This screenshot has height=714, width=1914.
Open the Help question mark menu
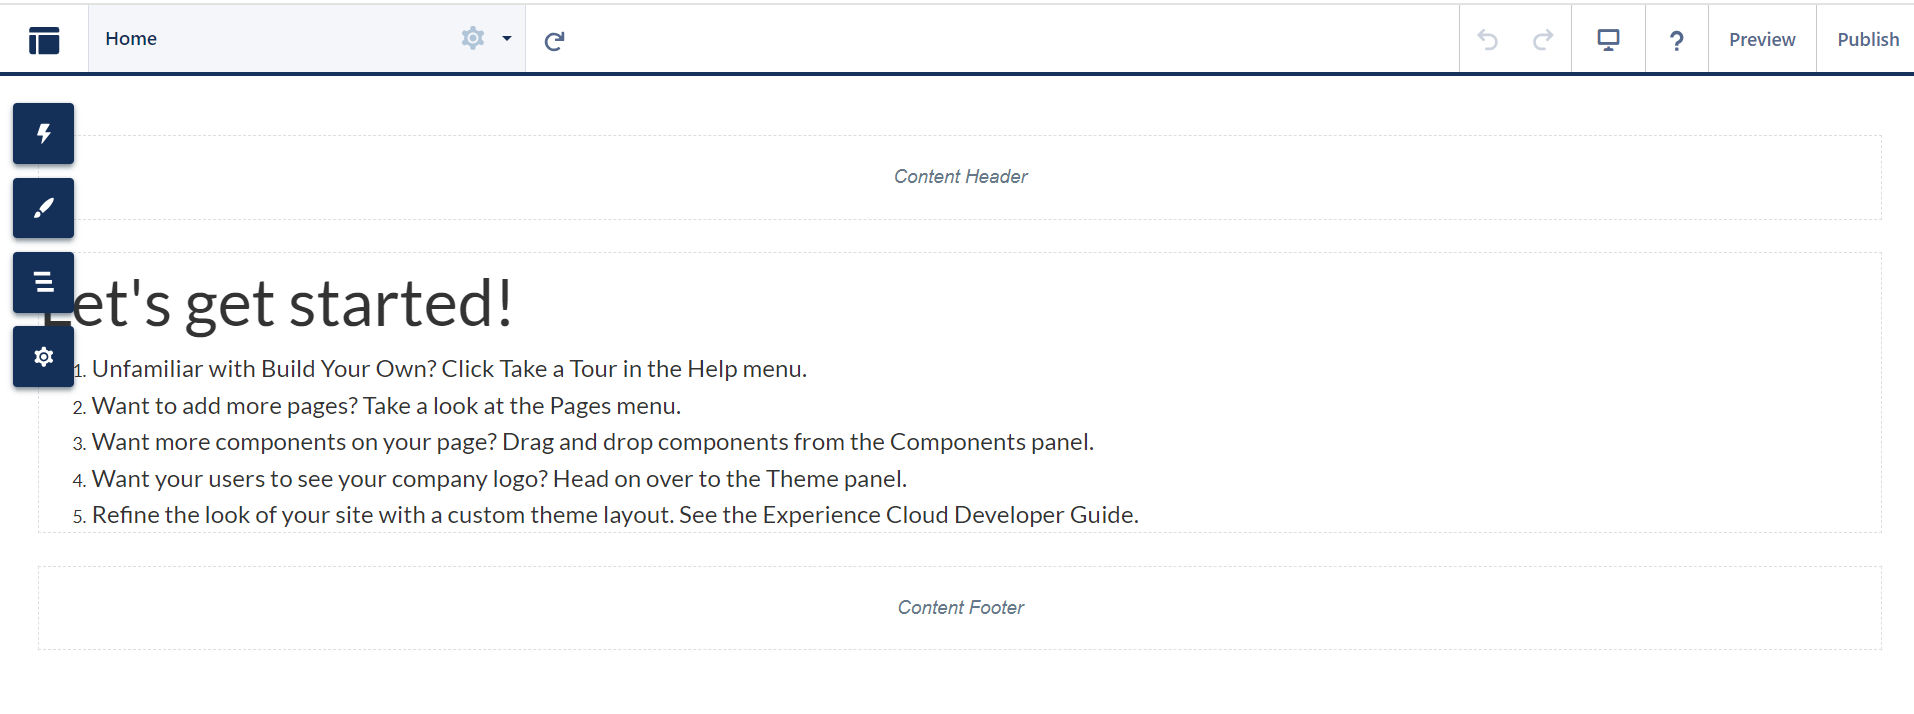point(1677,40)
